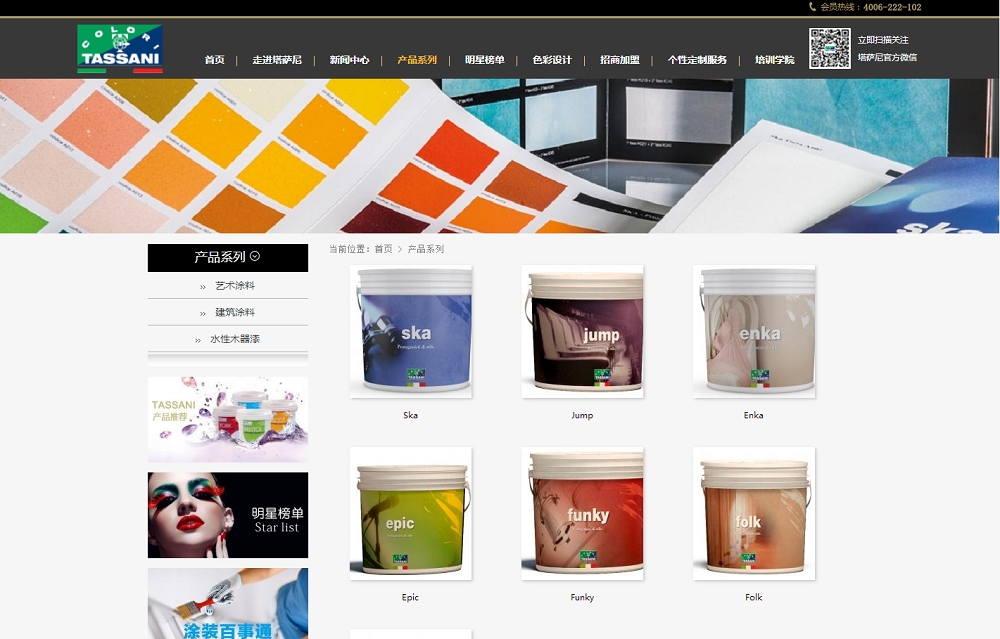Click the WeChat QR code image
Screen dimensions: 1000x639
[x=829, y=48]
